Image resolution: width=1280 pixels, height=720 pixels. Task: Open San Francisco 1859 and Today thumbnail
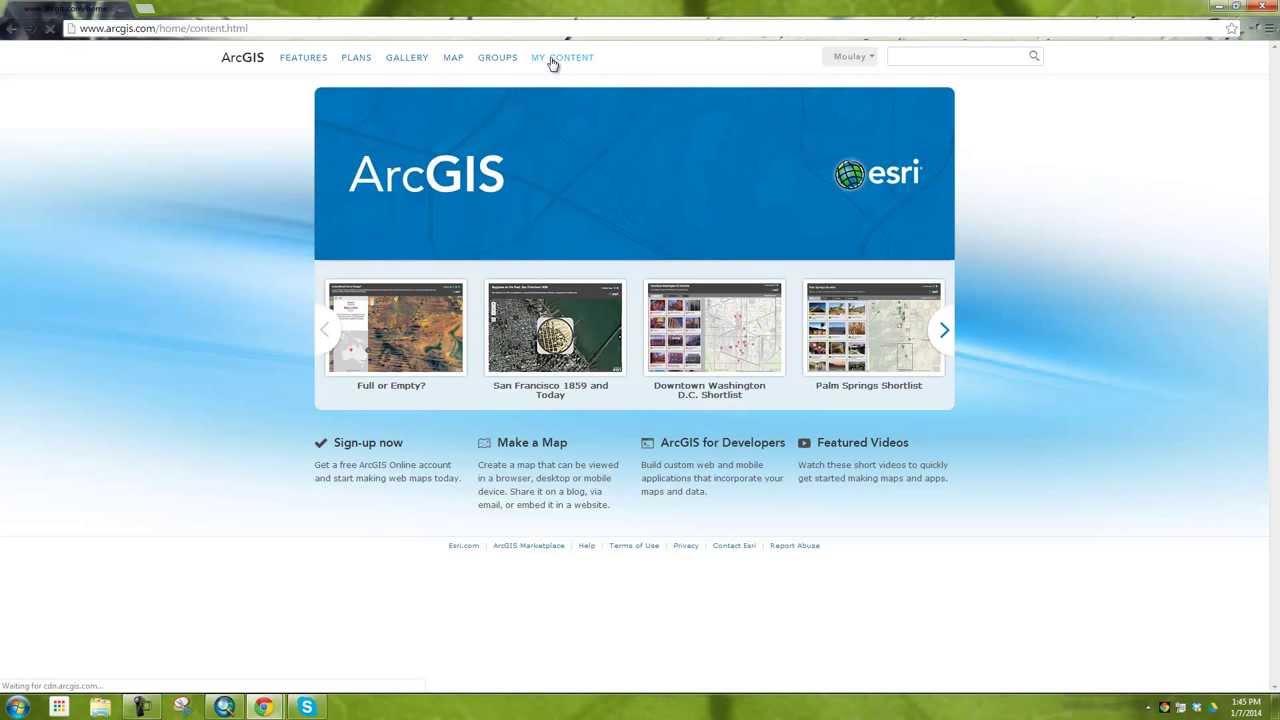coord(555,327)
